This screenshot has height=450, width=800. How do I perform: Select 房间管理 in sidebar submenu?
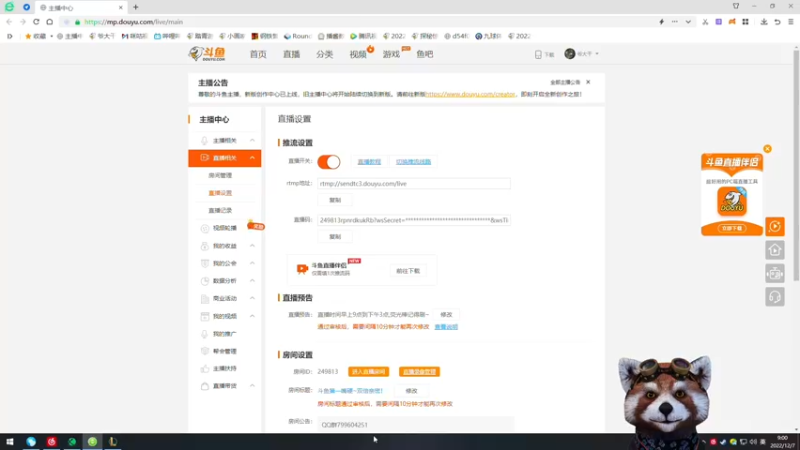coord(220,176)
